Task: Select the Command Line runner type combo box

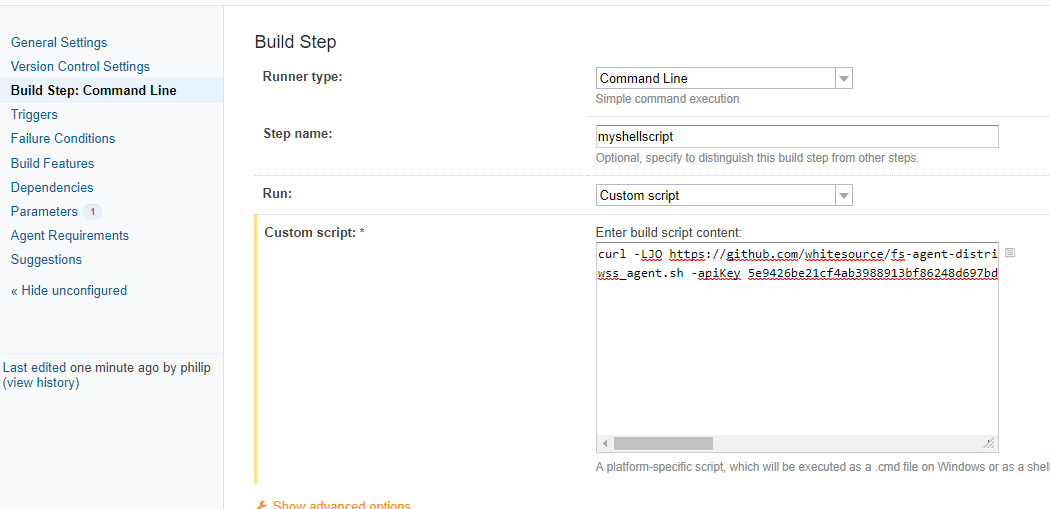Action: (715, 79)
